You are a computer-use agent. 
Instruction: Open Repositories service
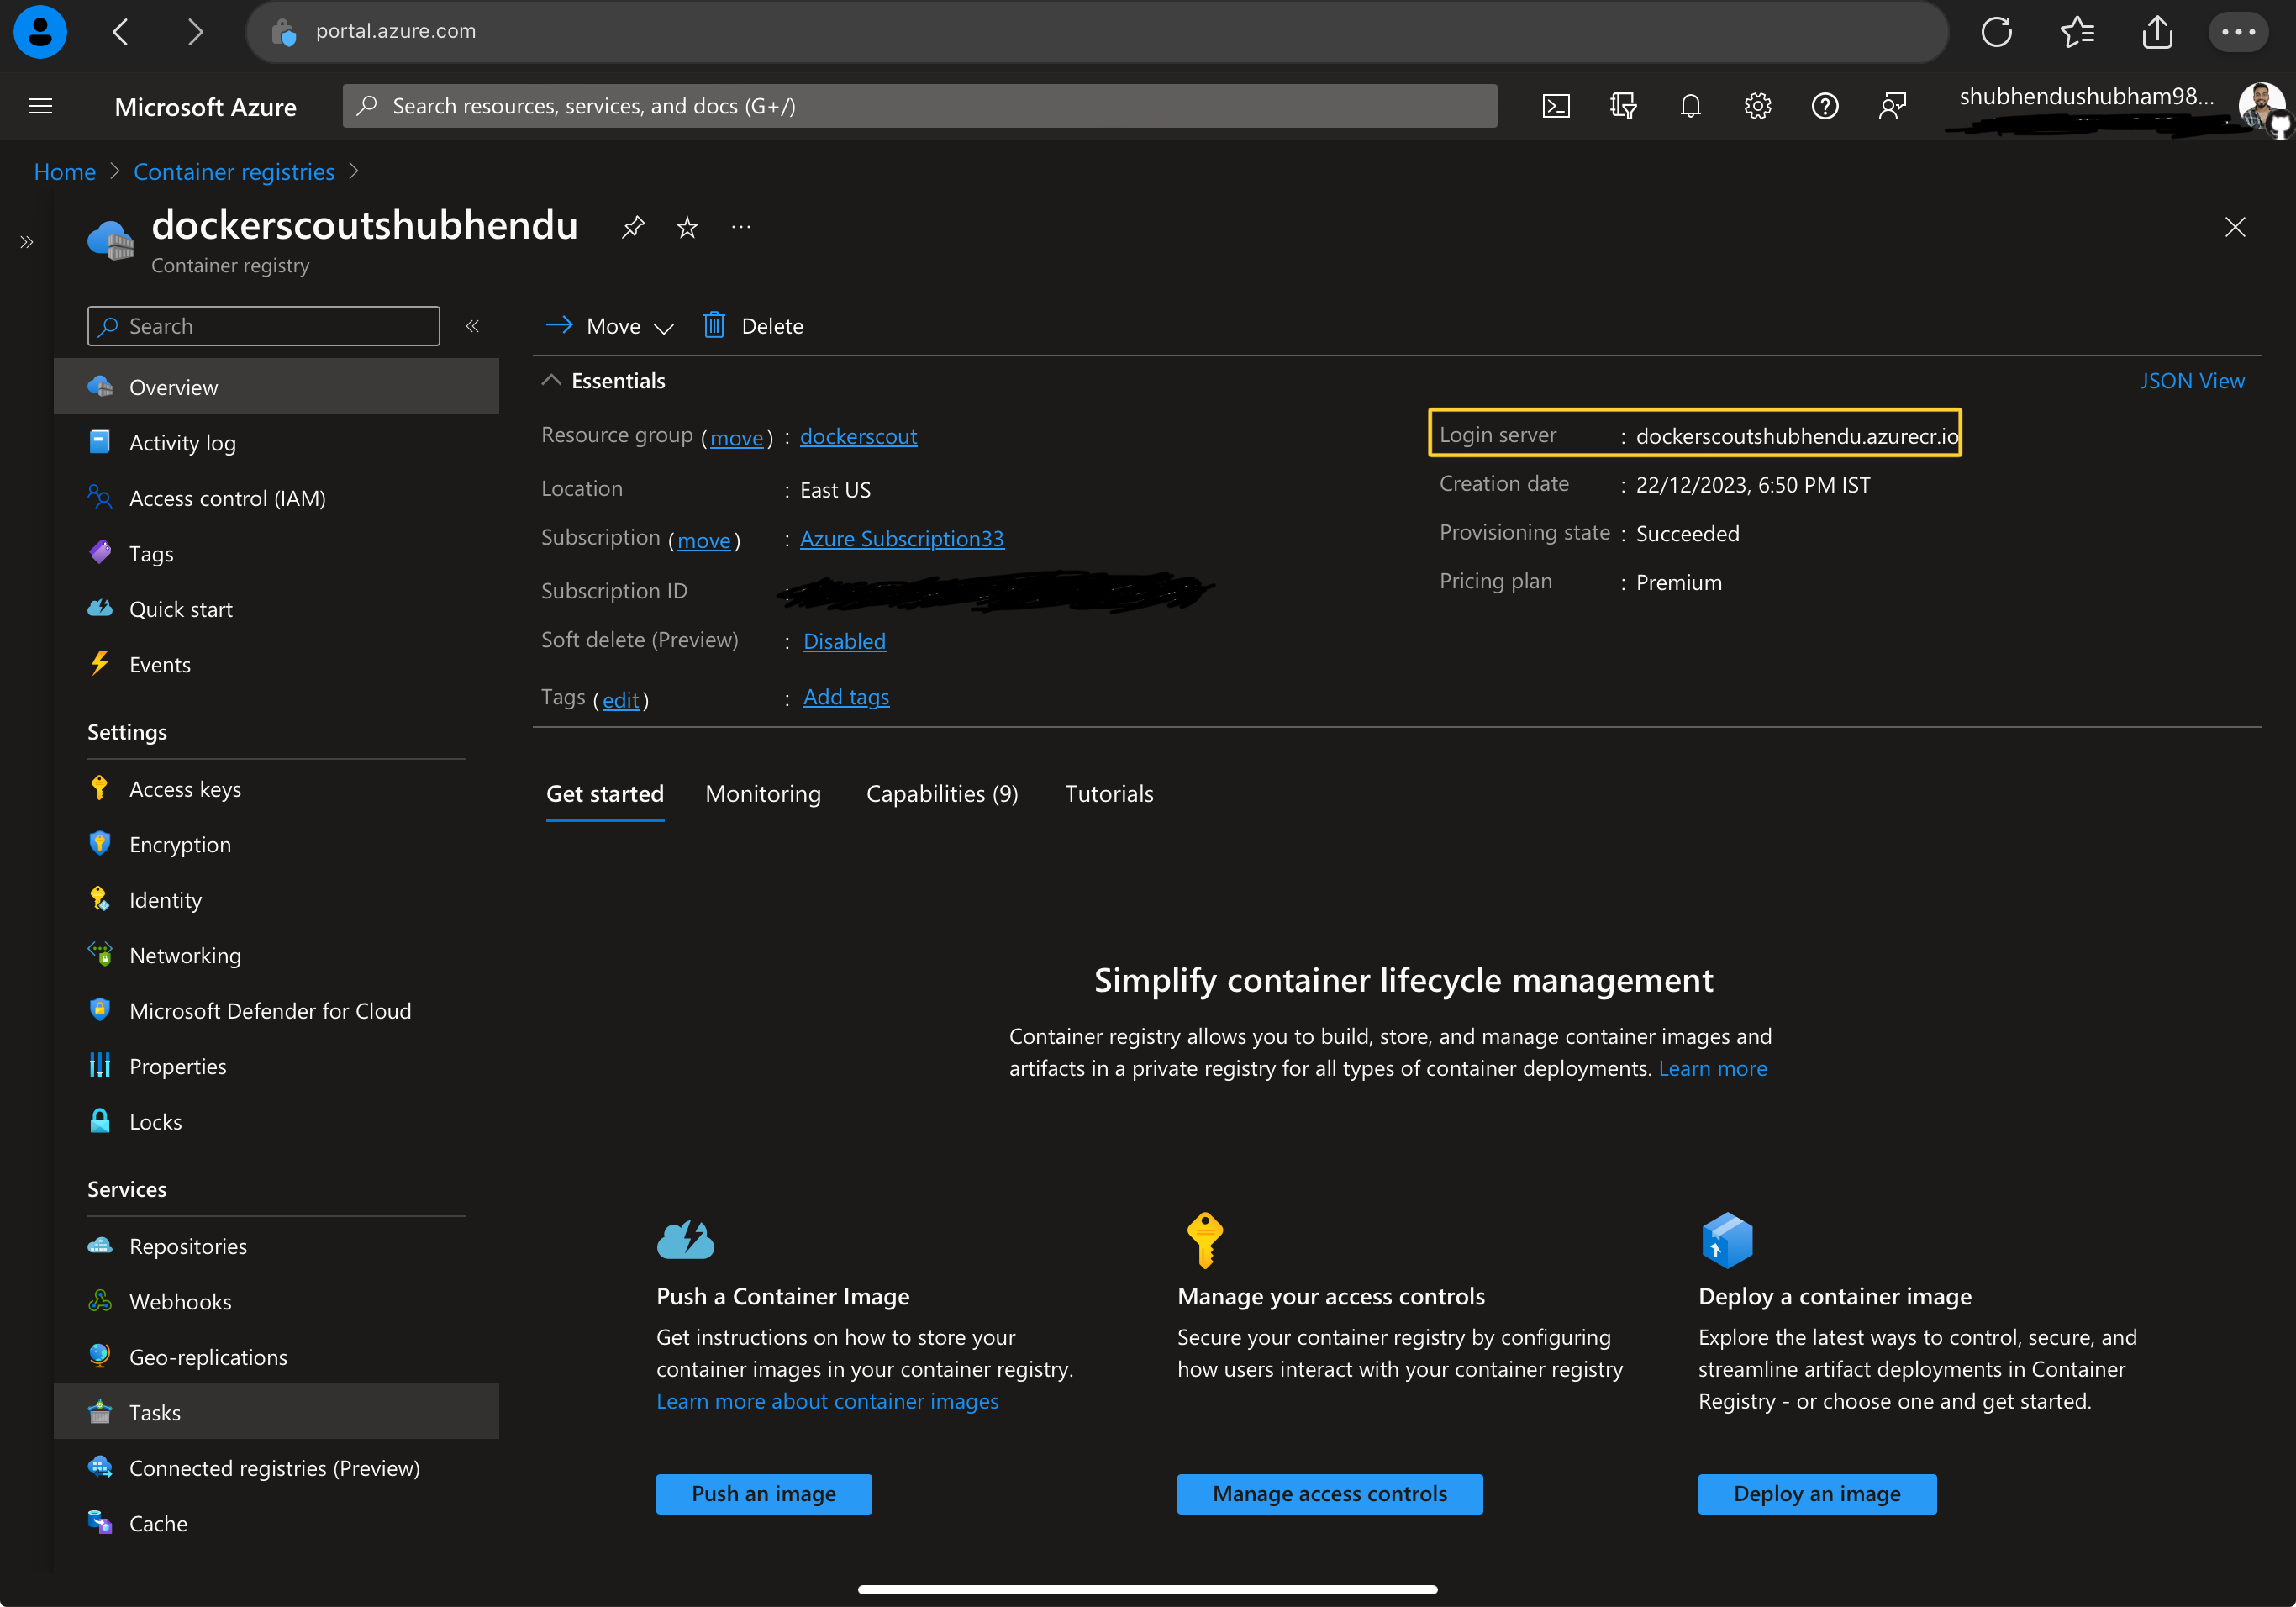pyautogui.click(x=276, y=1246)
